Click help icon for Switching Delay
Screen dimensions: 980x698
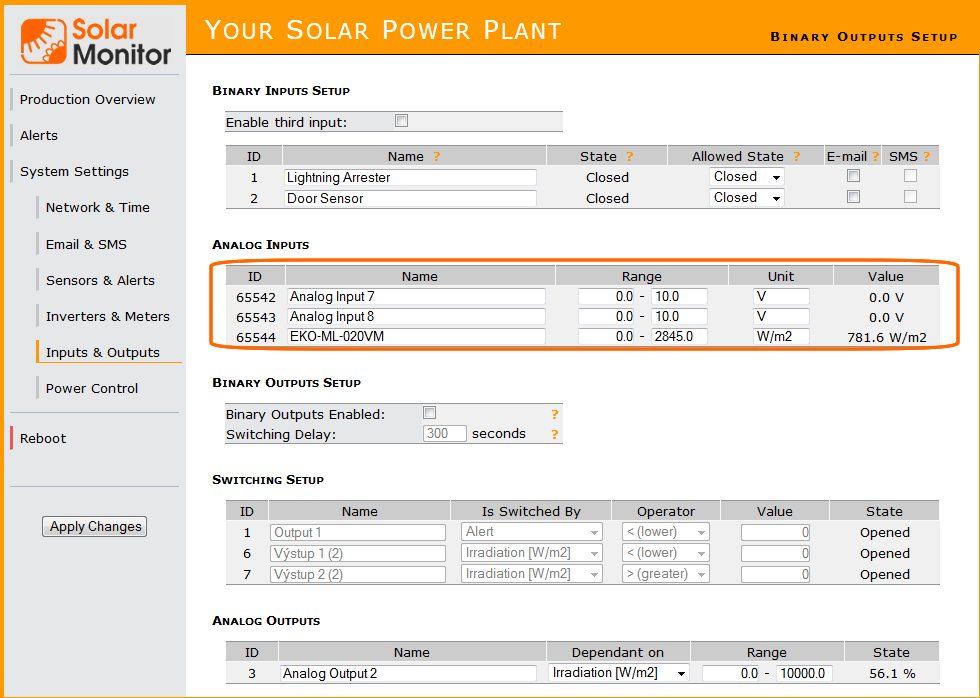(x=554, y=434)
